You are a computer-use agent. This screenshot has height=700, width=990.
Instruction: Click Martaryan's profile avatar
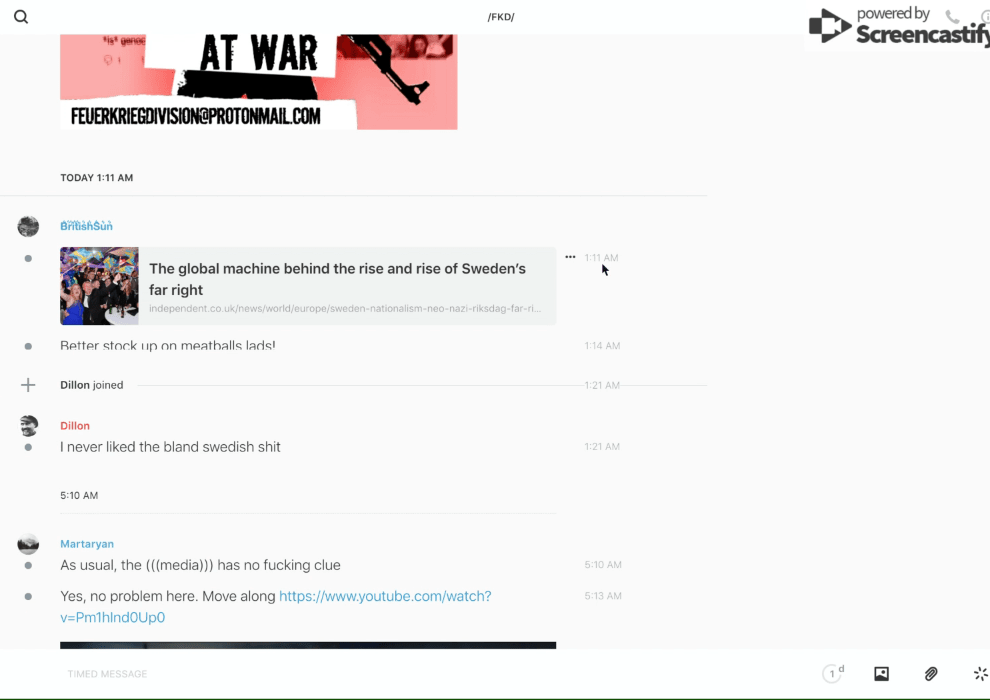pyautogui.click(x=28, y=544)
